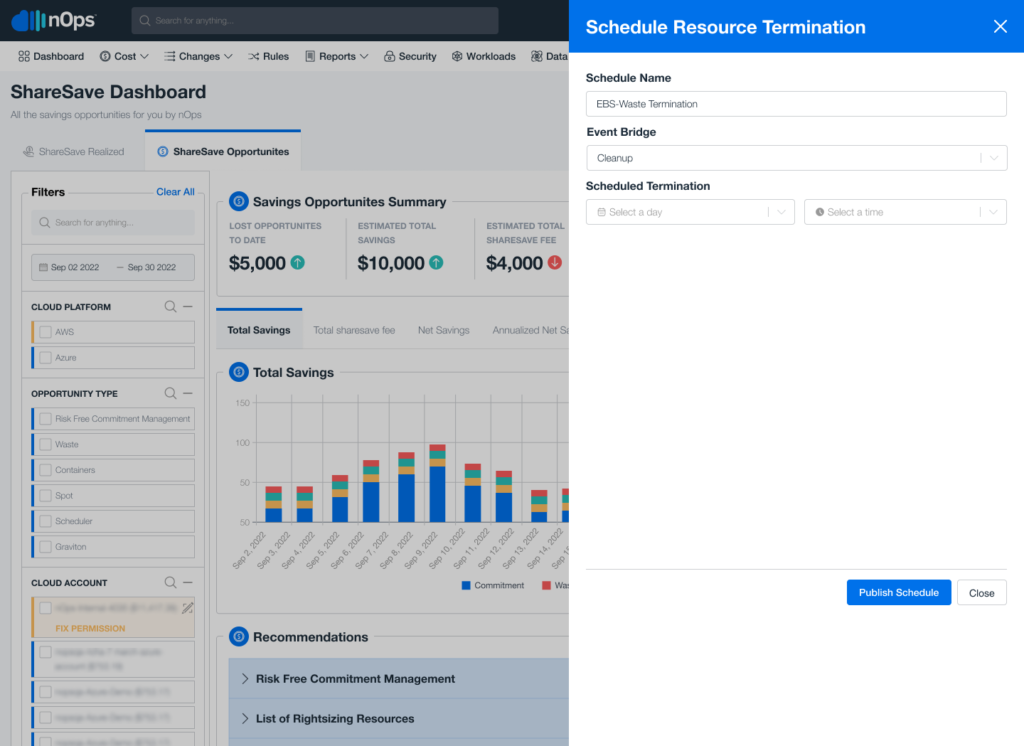The height and width of the screenshot is (746, 1024).
Task: Click the Reports document icon
Action: 310,56
